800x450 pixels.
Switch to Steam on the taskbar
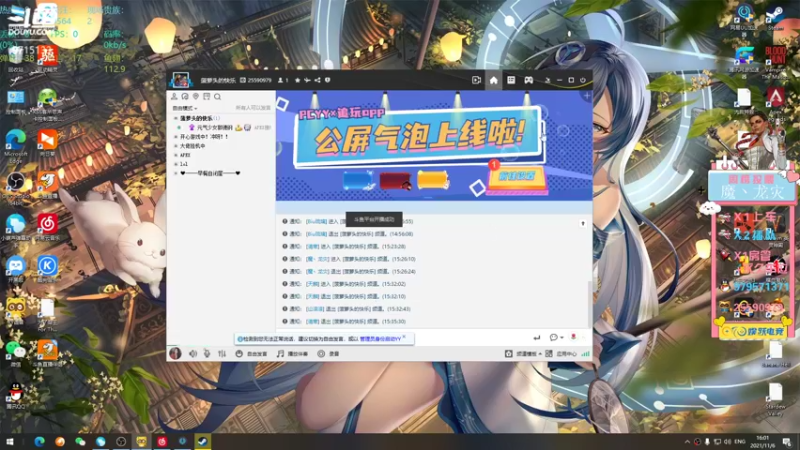[203, 442]
